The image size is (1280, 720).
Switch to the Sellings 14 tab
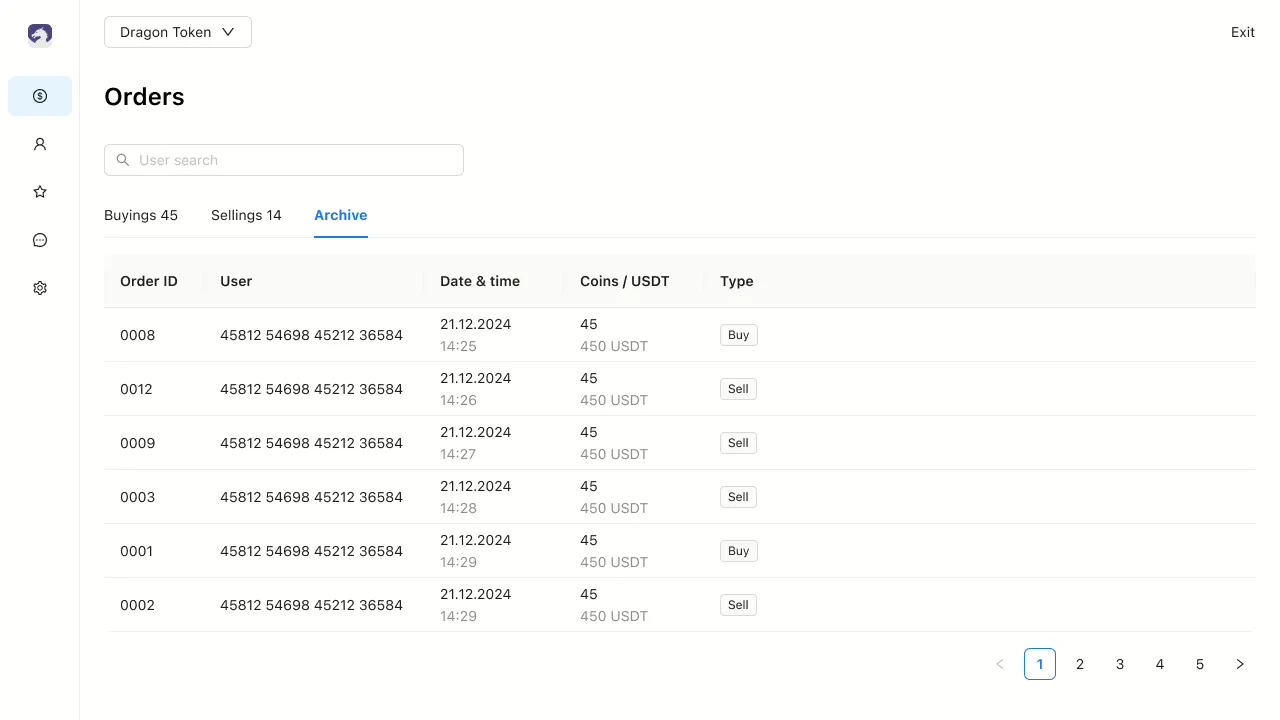tap(246, 215)
